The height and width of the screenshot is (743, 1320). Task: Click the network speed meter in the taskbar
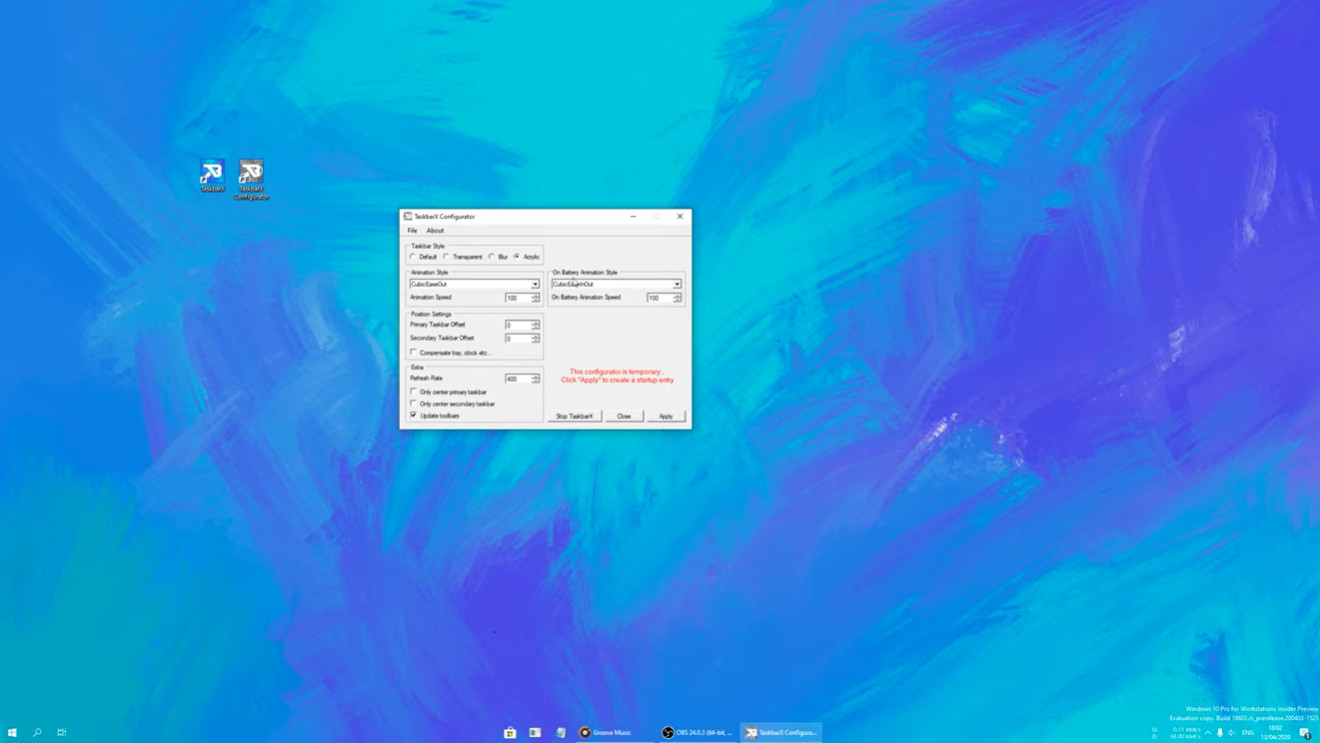(x=1177, y=732)
